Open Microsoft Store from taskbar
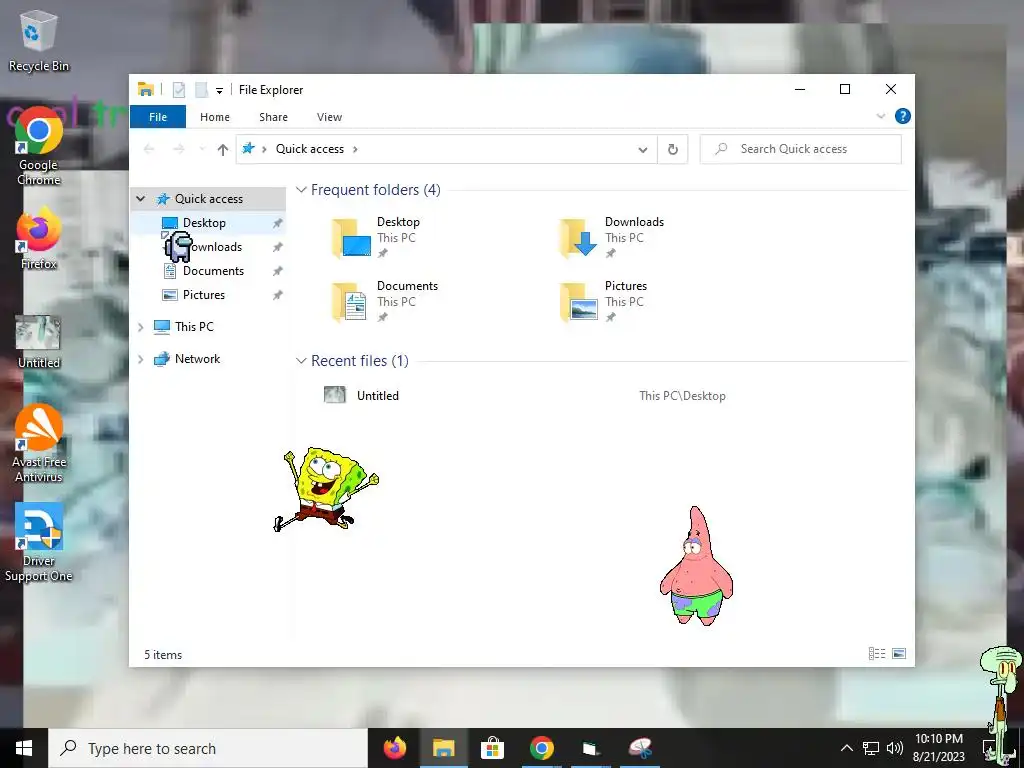This screenshot has height=768, width=1024. click(492, 748)
